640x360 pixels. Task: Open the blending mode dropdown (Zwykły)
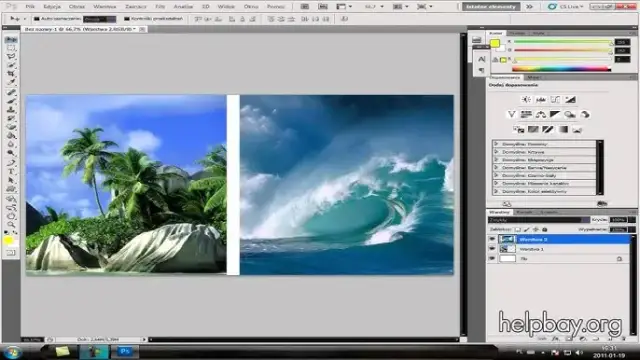click(x=539, y=220)
